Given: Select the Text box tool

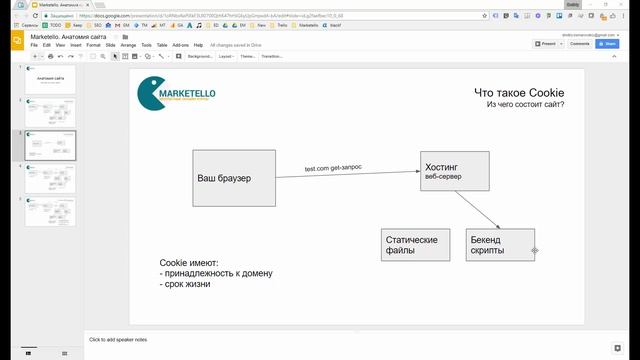Looking at the screenshot, I should [125, 56].
